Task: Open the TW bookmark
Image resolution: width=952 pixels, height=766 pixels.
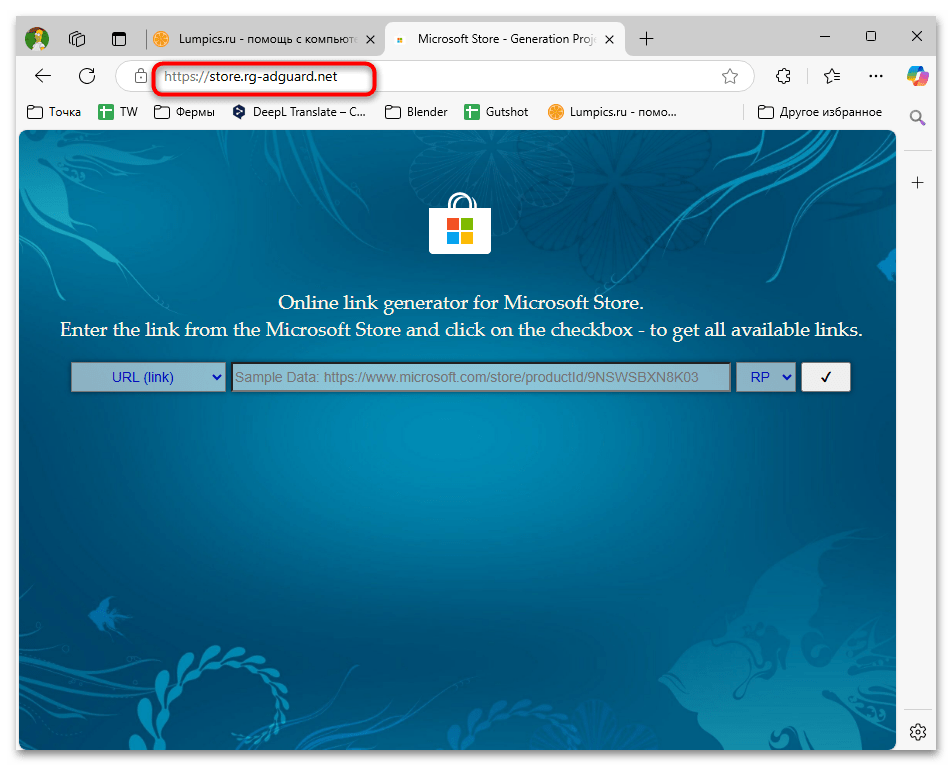Action: coord(118,112)
